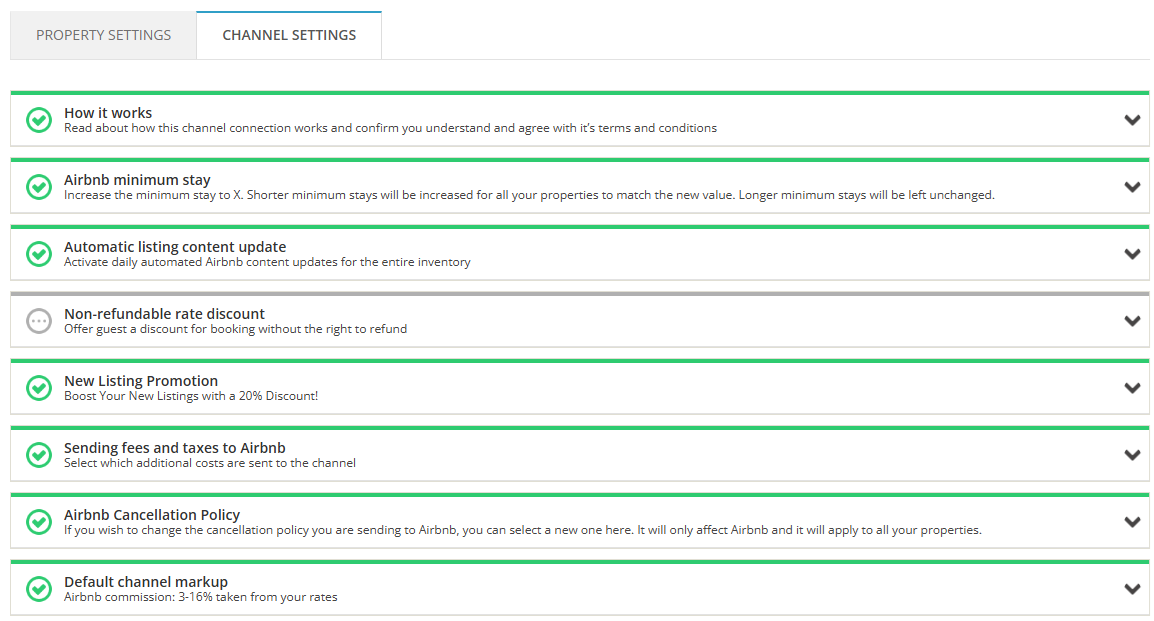Click the green checkmark icon beside How it works
This screenshot has width=1154, height=621.
click(x=39, y=120)
